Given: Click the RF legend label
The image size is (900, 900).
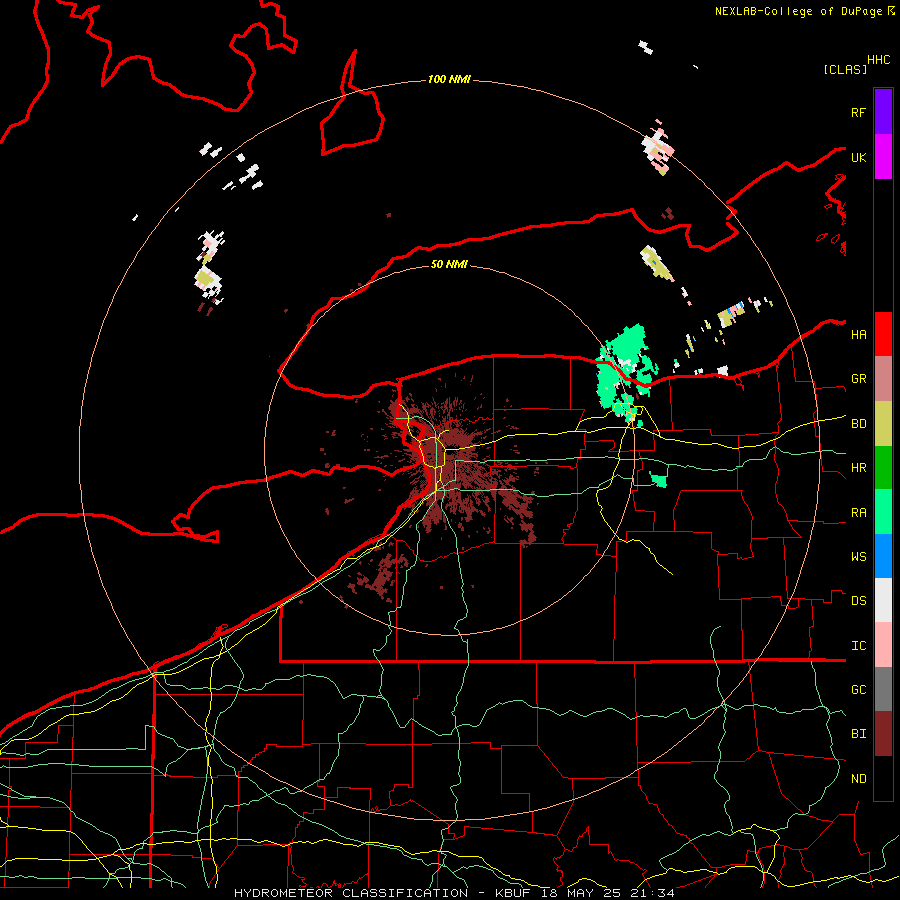Looking at the screenshot, I should 858,112.
